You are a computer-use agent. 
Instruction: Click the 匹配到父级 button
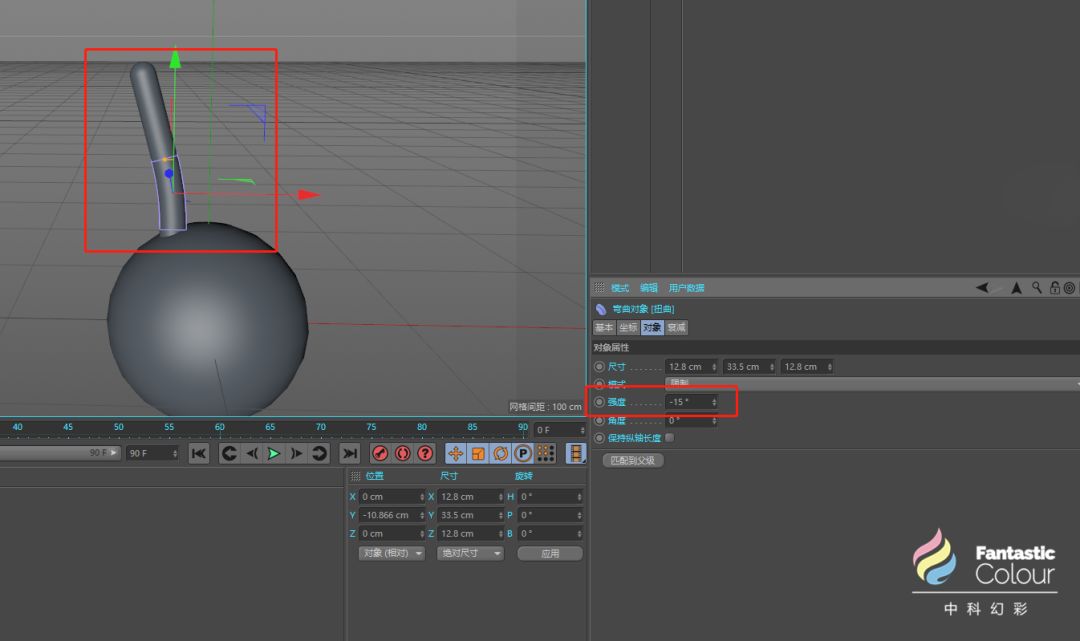633,461
